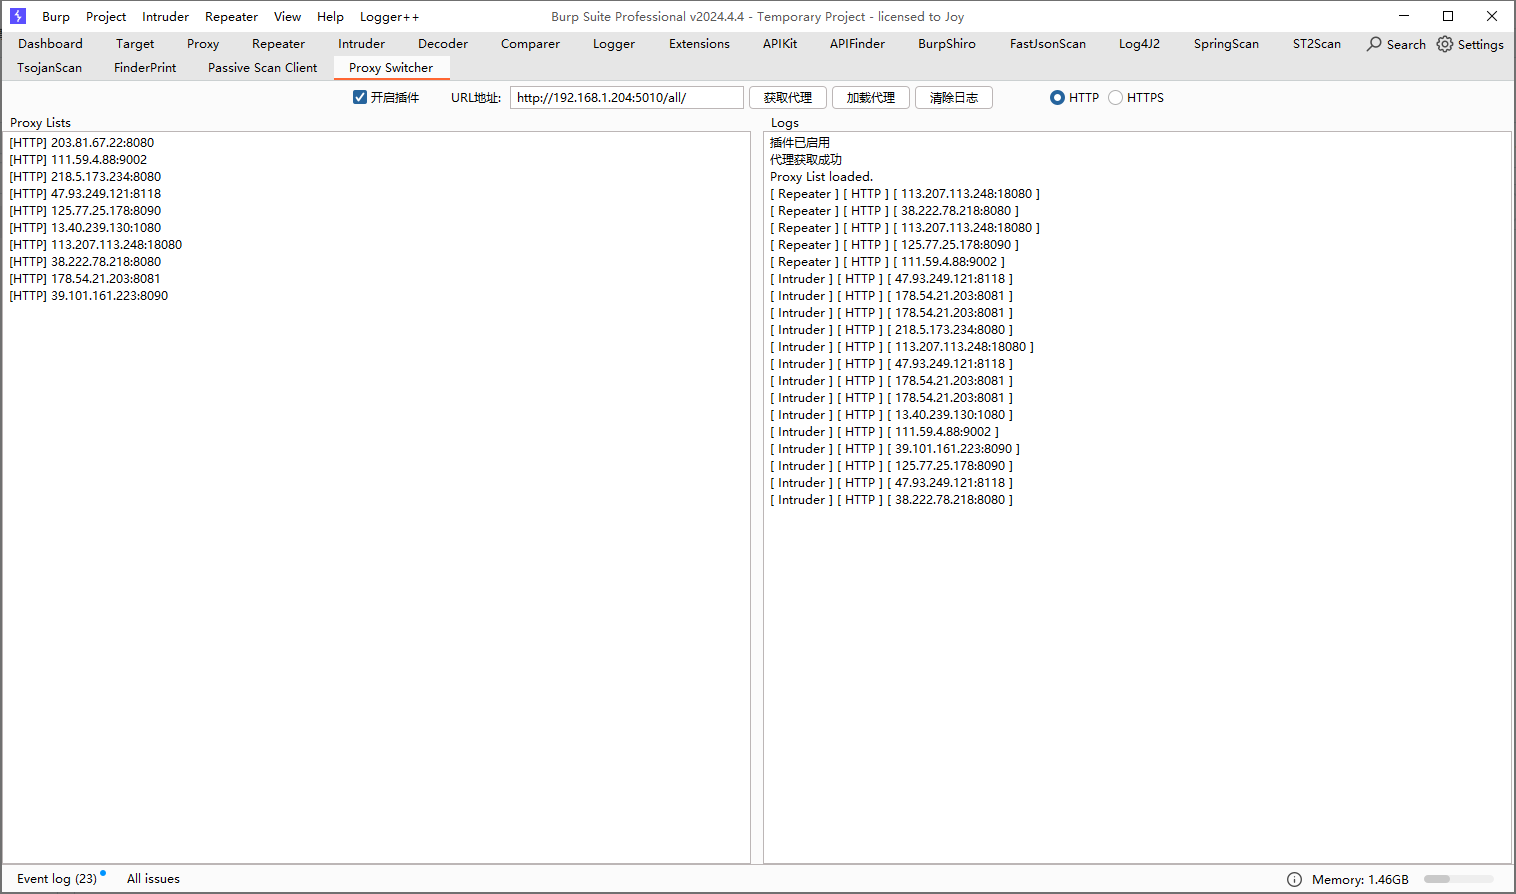Switch to the Comparer tab
Image resolution: width=1516 pixels, height=894 pixels.
tap(530, 44)
